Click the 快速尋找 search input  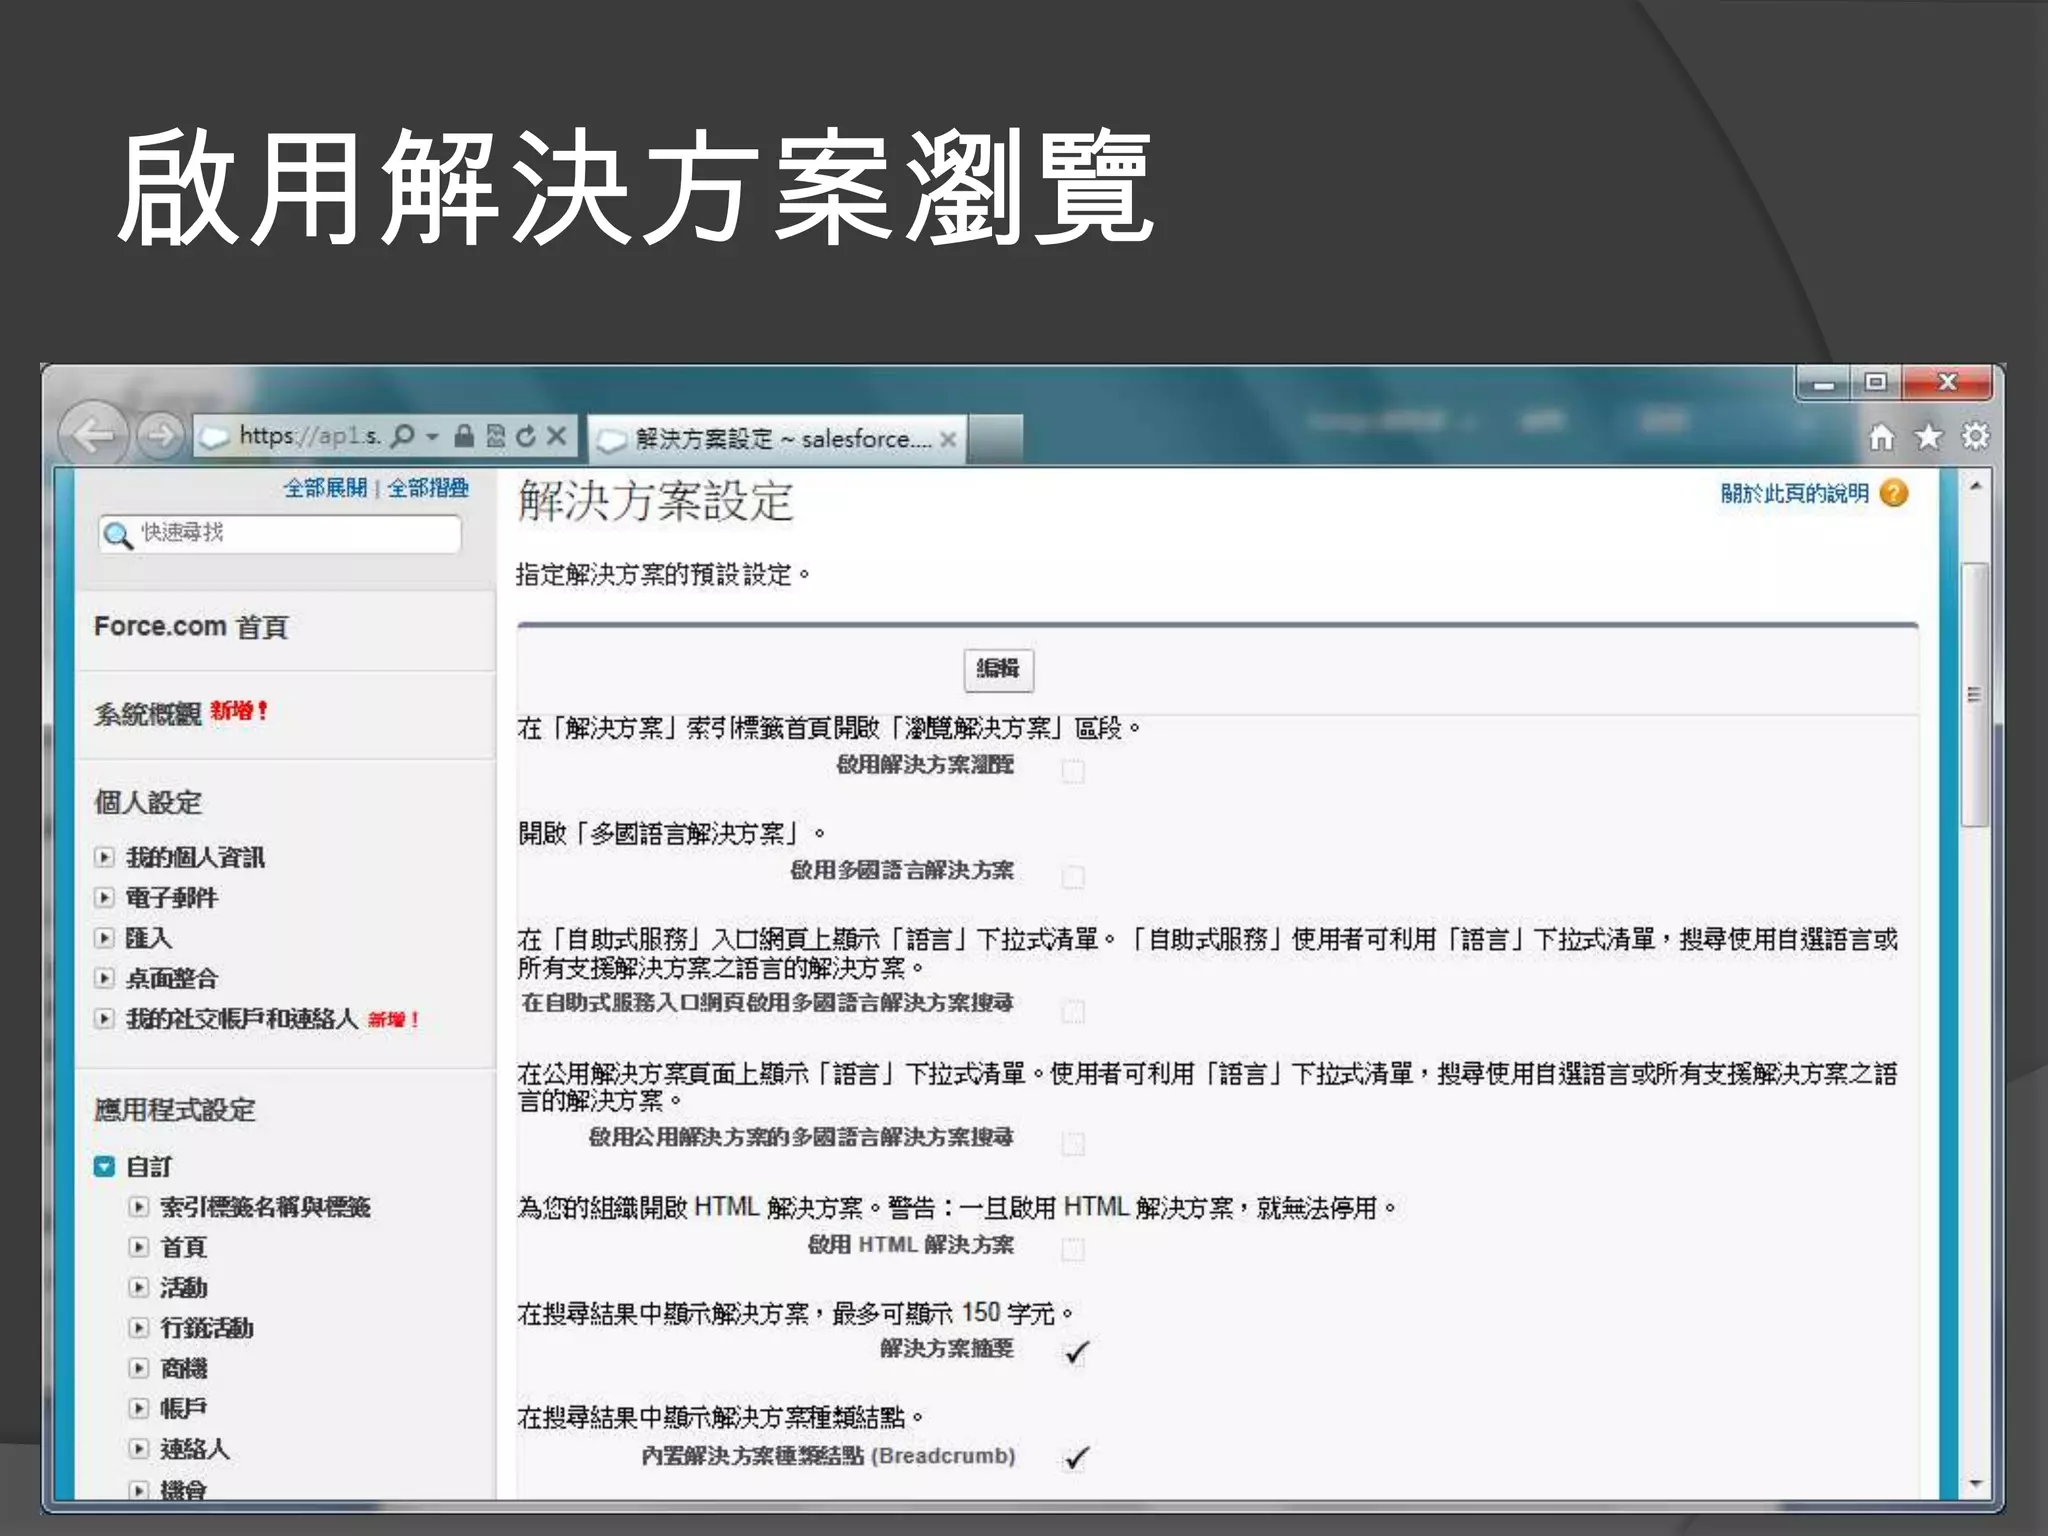[x=280, y=534]
